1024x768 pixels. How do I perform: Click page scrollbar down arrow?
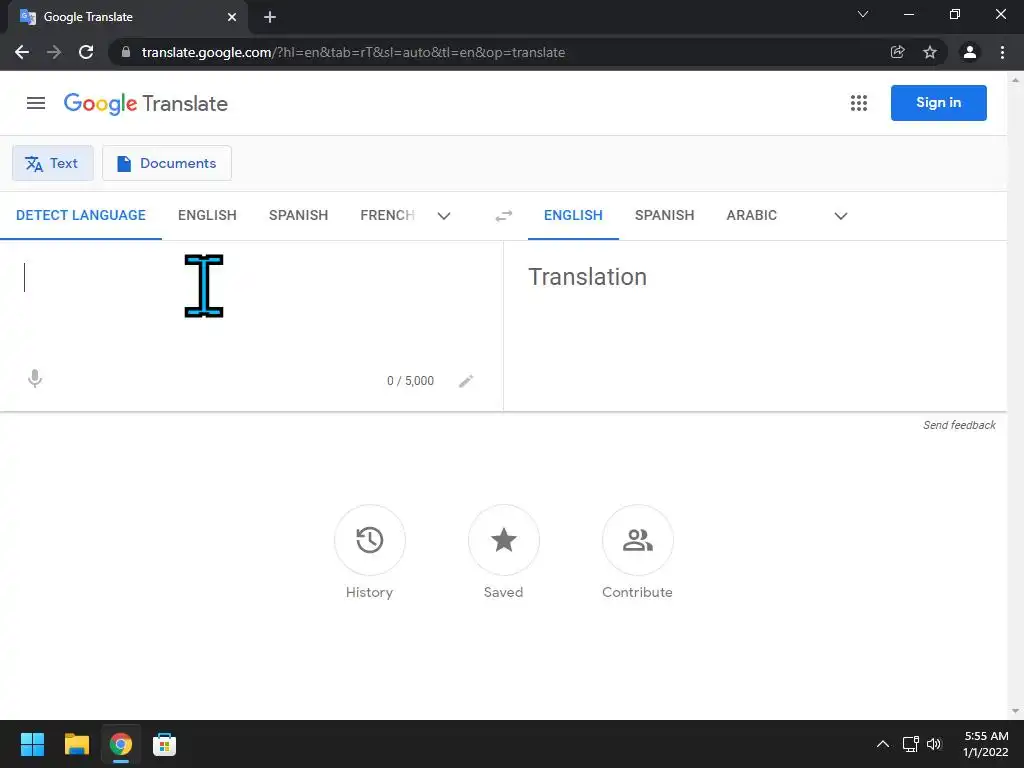[x=1015, y=711]
